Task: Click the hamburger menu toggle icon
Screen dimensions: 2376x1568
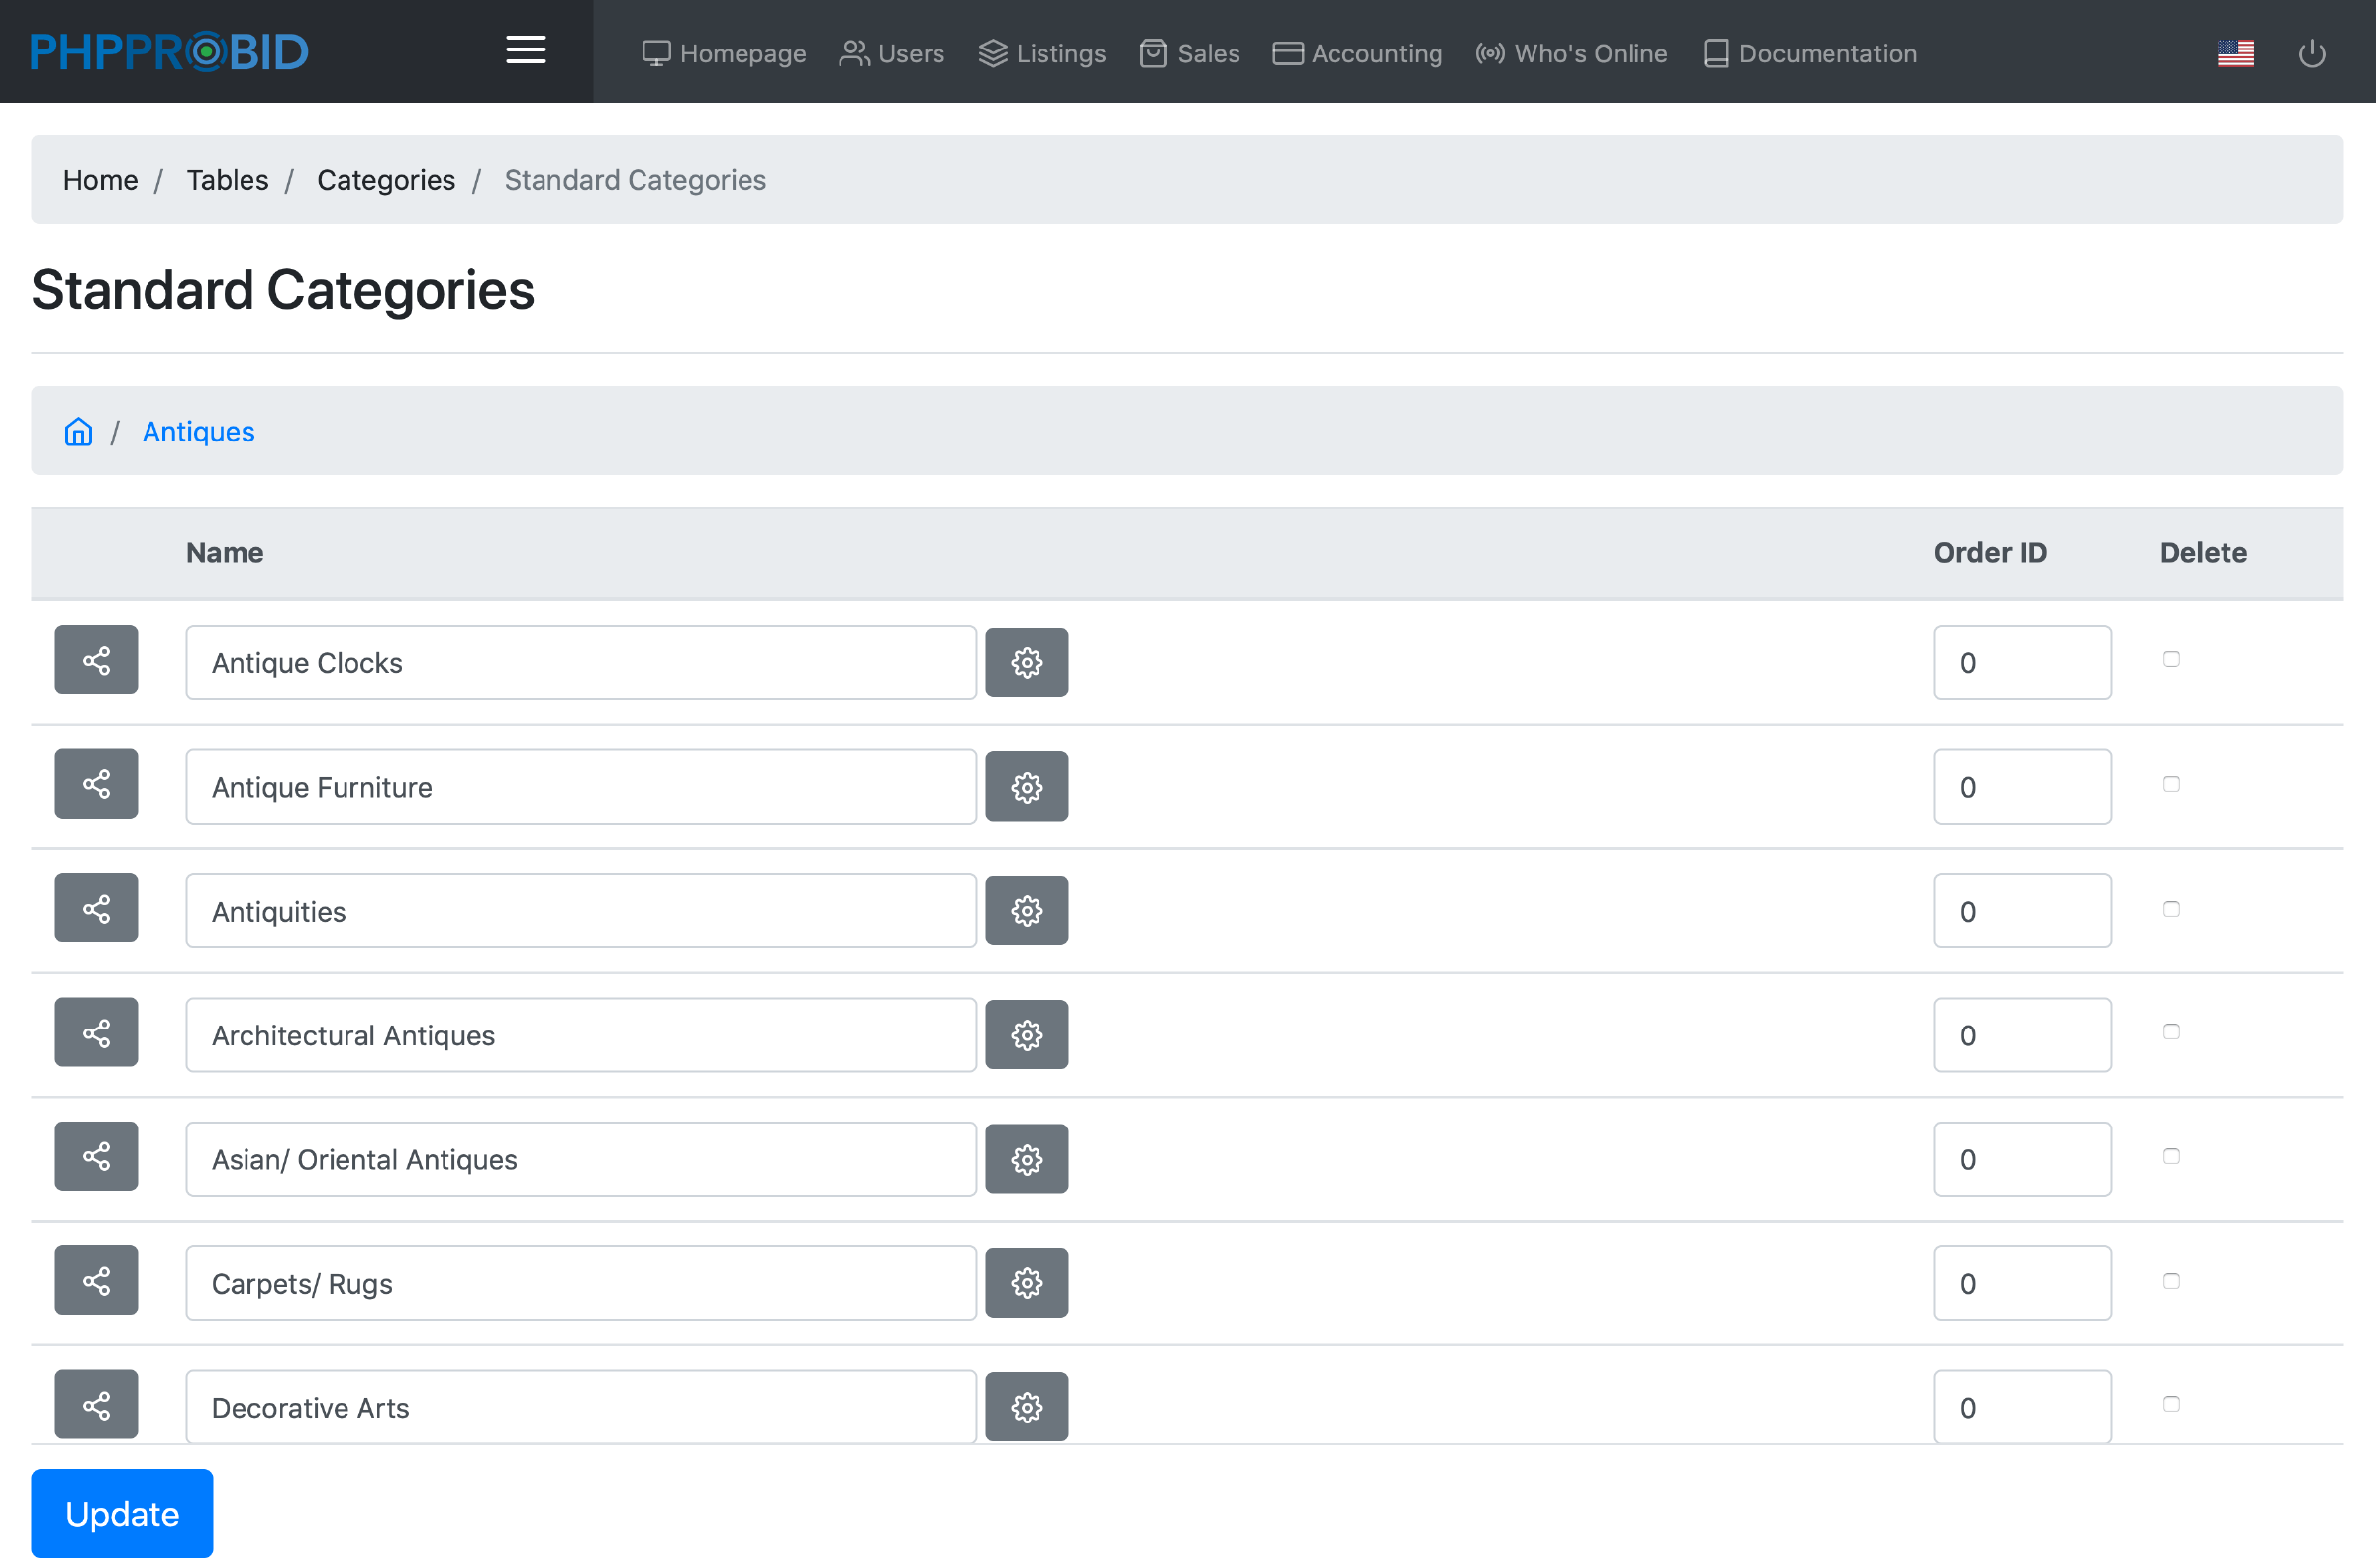Action: point(525,50)
